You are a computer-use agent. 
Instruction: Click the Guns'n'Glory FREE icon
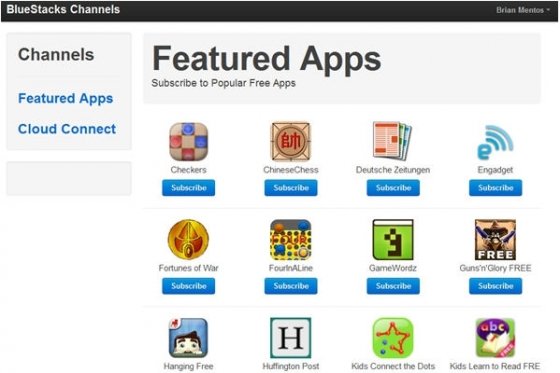click(x=495, y=240)
